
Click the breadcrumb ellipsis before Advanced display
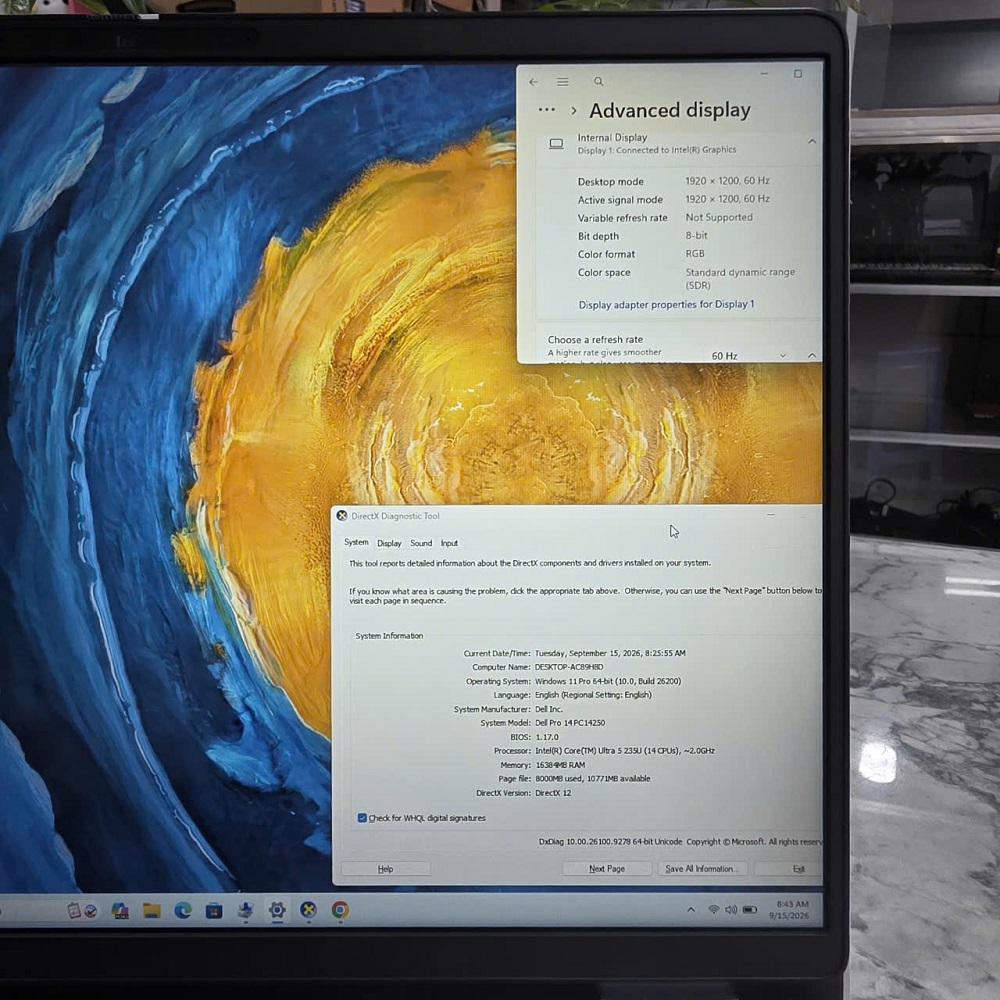pyautogui.click(x=547, y=110)
